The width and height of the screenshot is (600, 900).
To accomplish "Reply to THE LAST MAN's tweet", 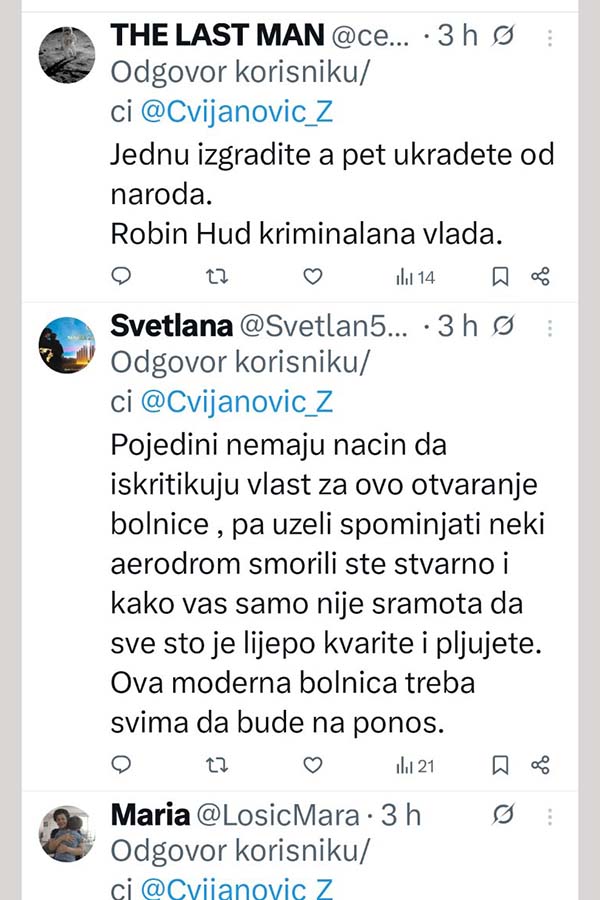I will [122, 276].
